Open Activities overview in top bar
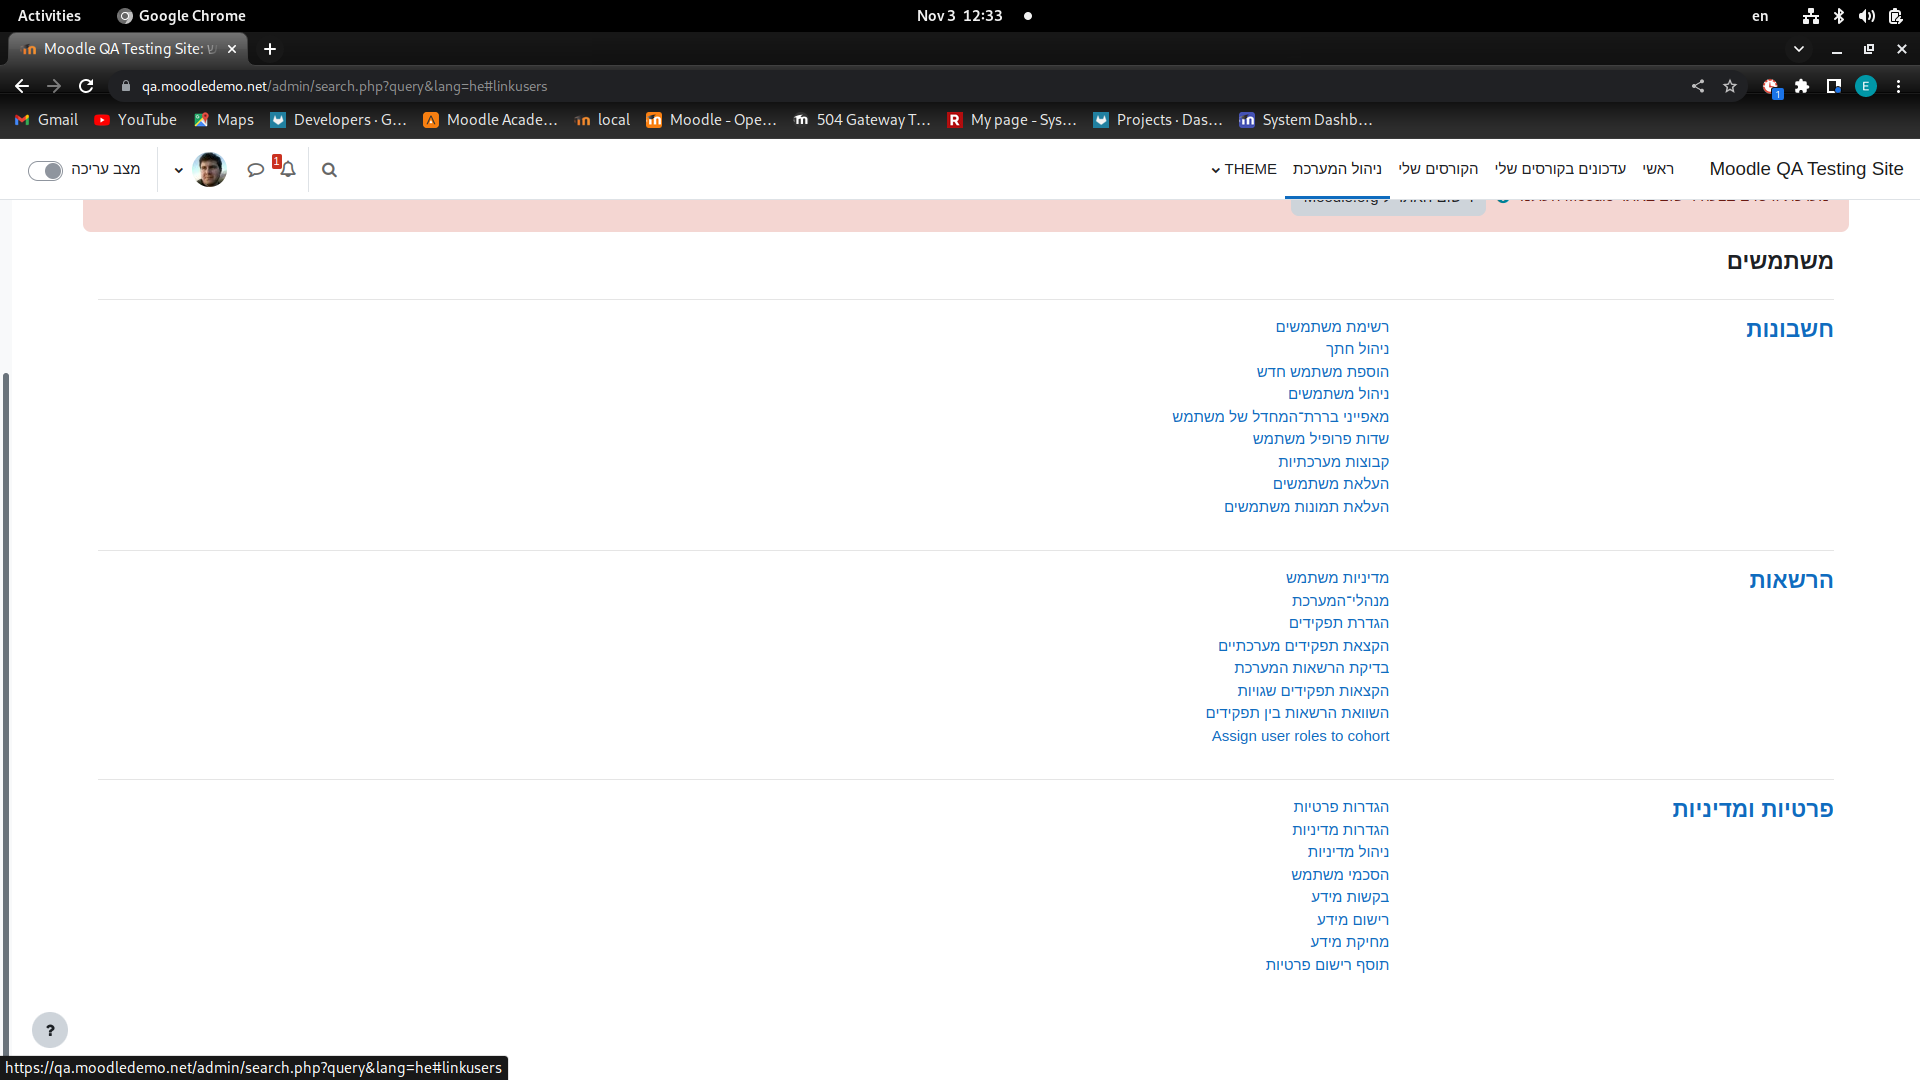 pos(49,16)
